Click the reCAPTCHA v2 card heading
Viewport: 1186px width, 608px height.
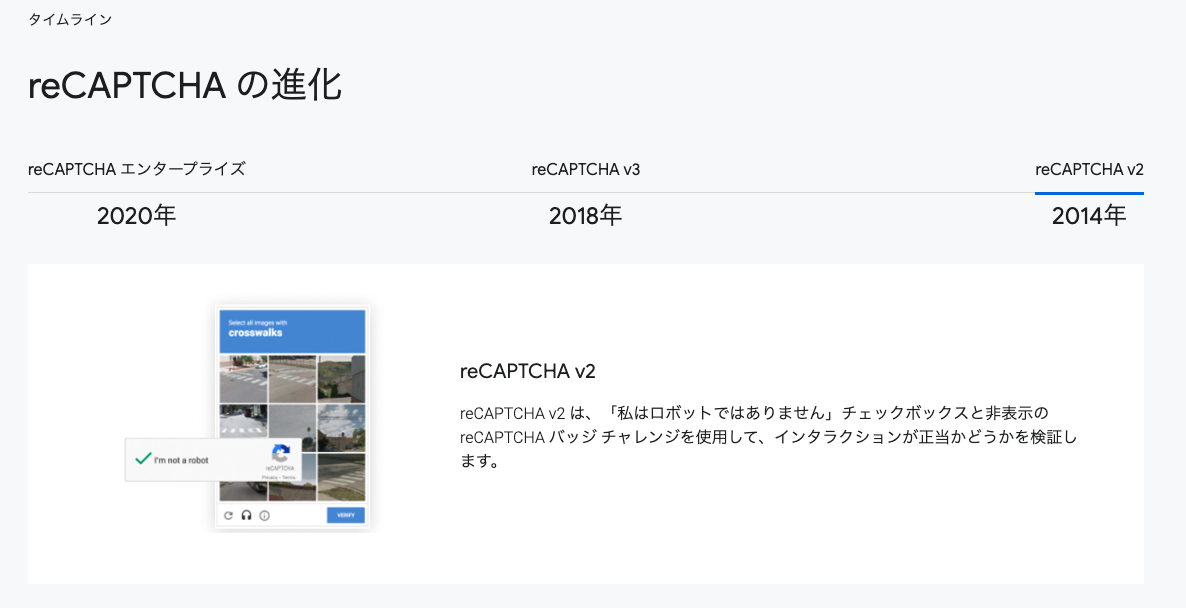(x=528, y=371)
